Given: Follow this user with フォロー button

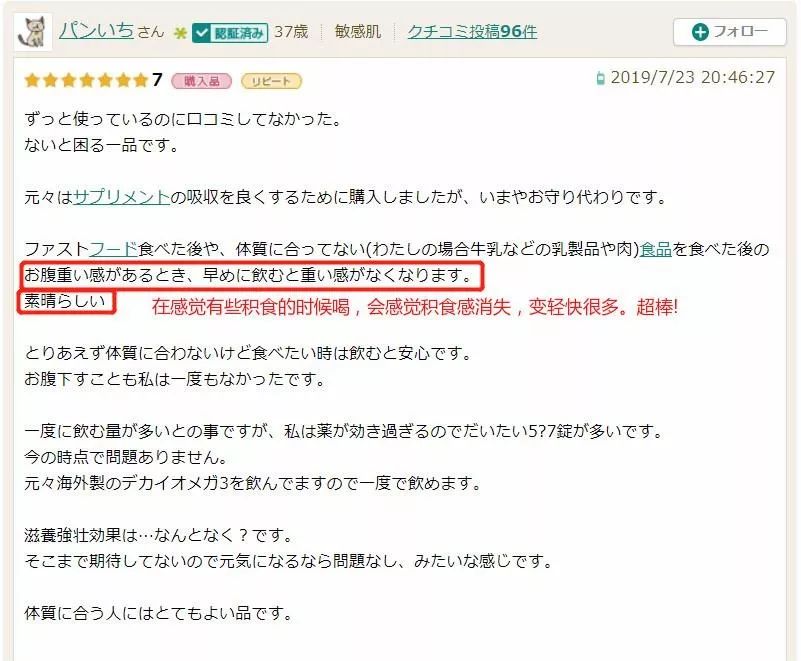Looking at the screenshot, I should click(x=729, y=32).
